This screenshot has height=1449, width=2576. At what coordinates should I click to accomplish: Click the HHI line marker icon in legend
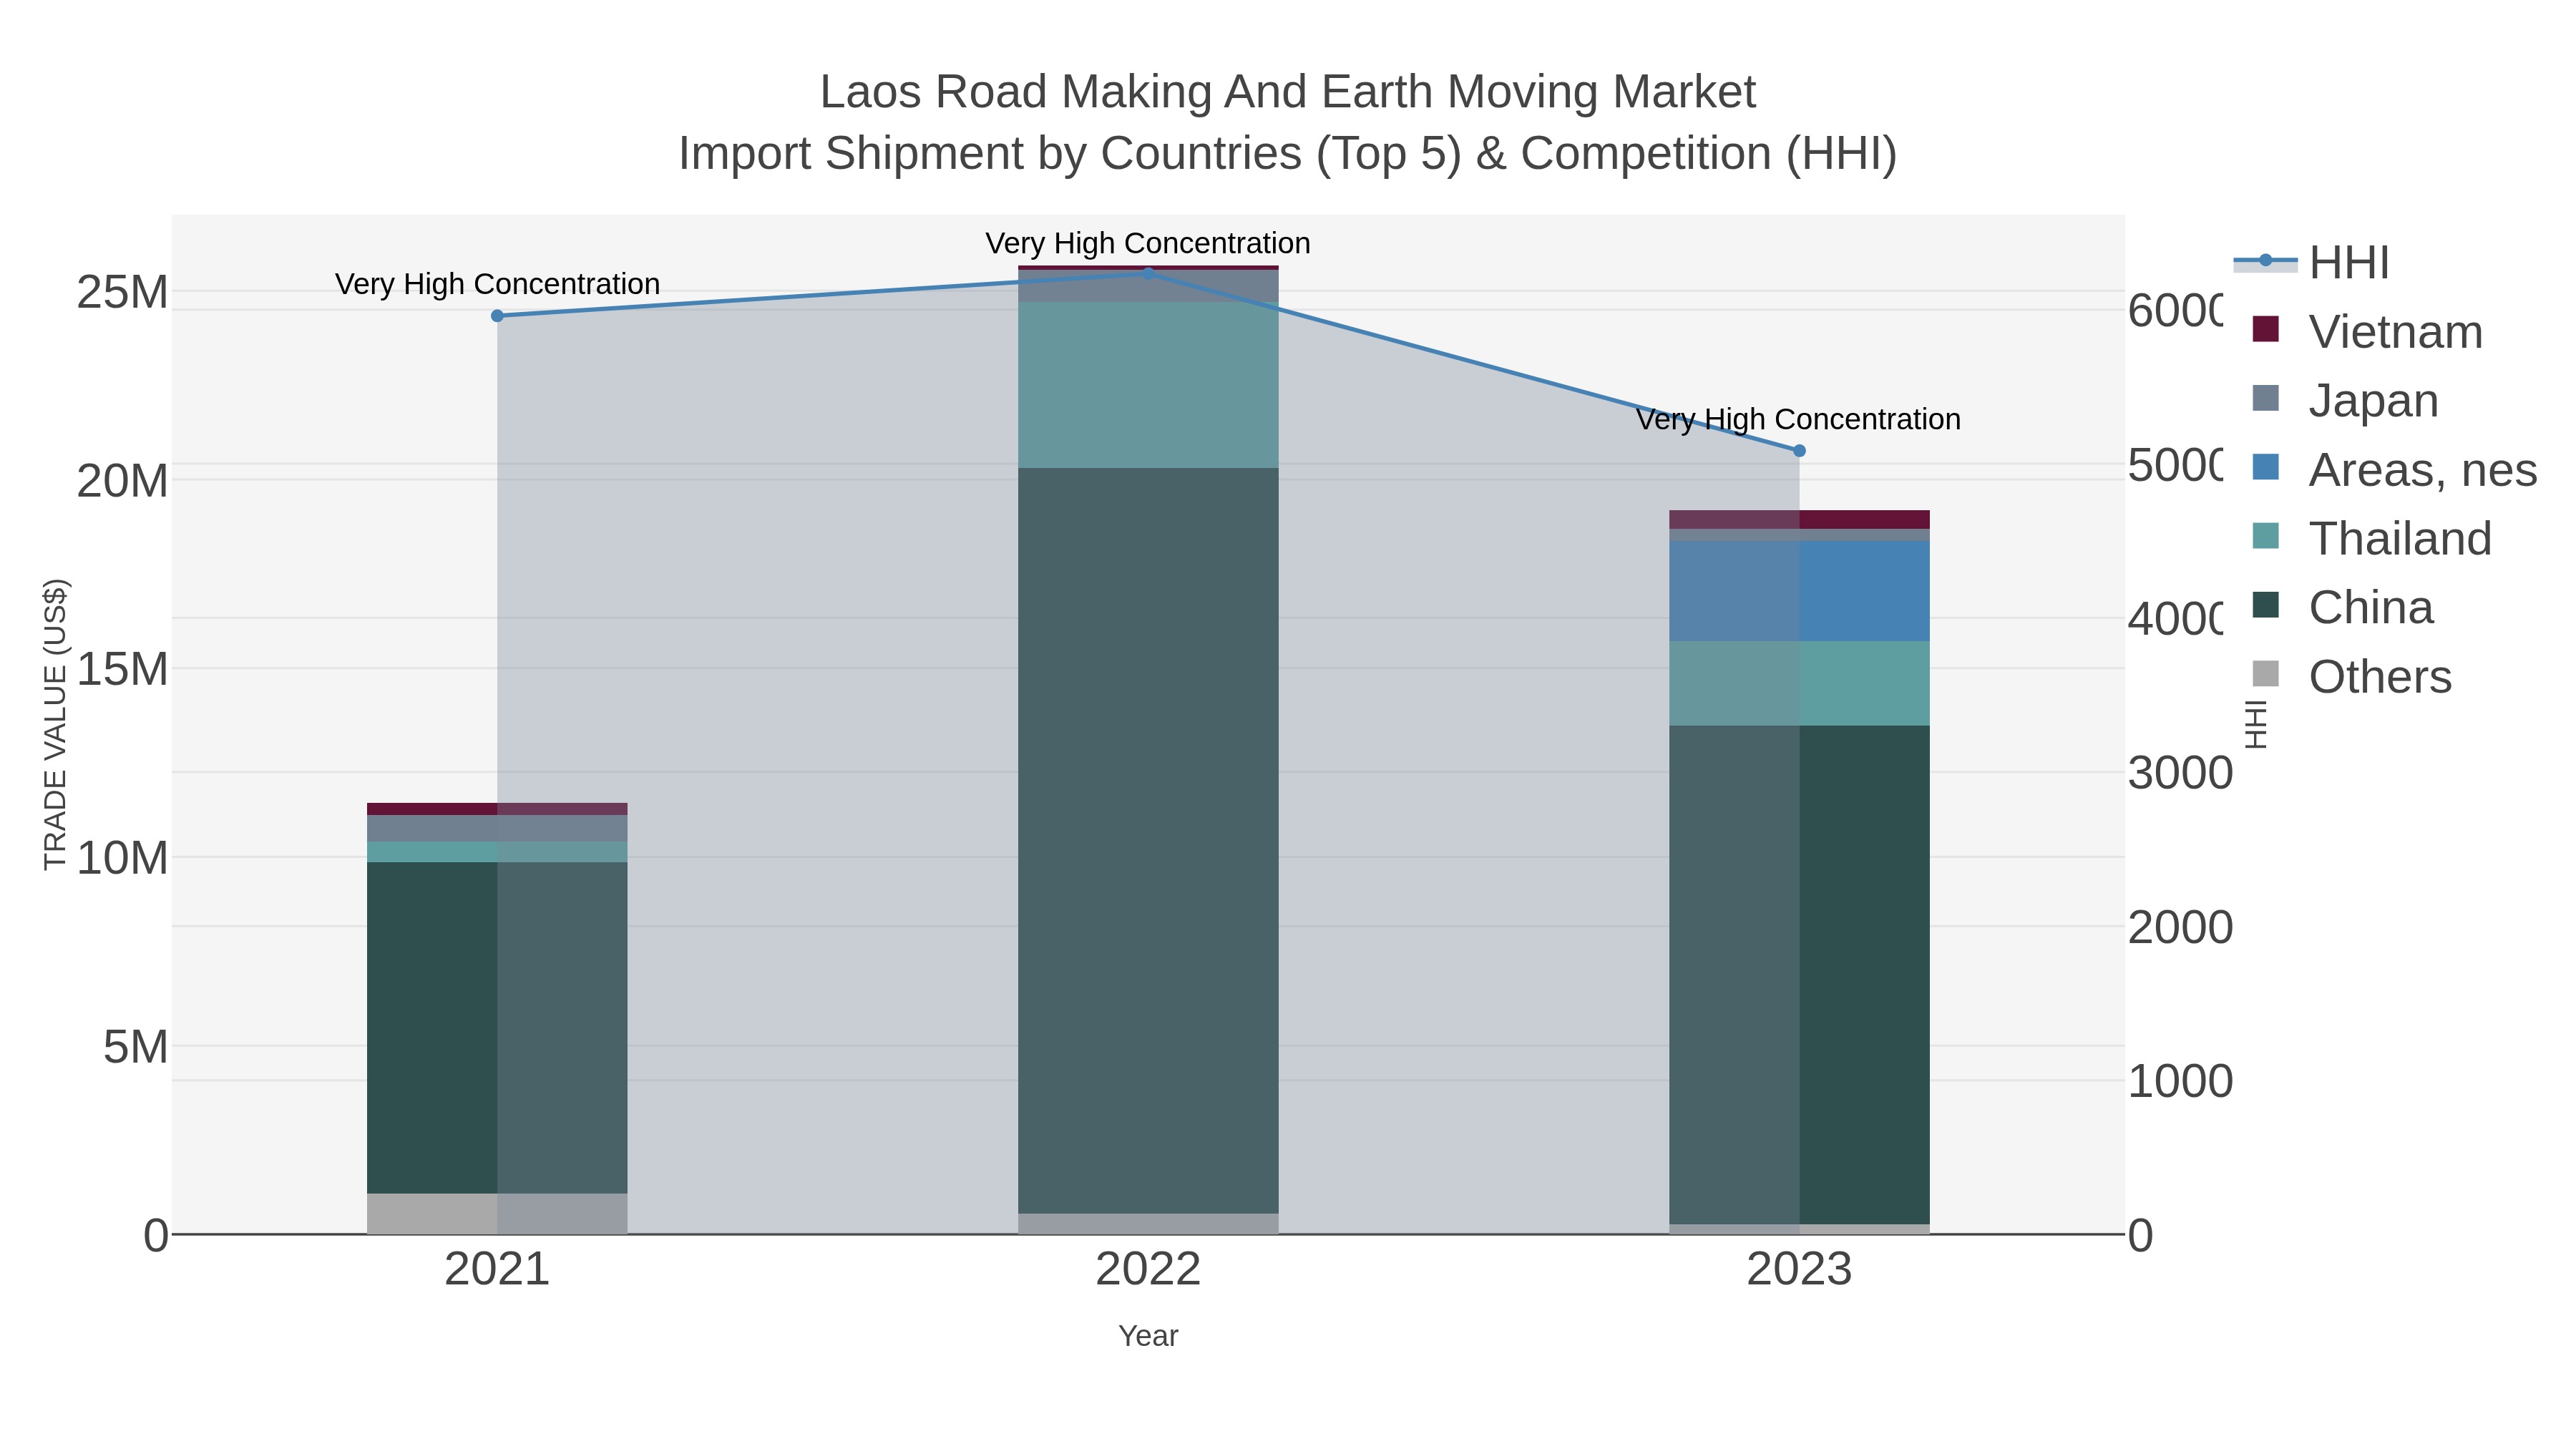coord(2266,261)
